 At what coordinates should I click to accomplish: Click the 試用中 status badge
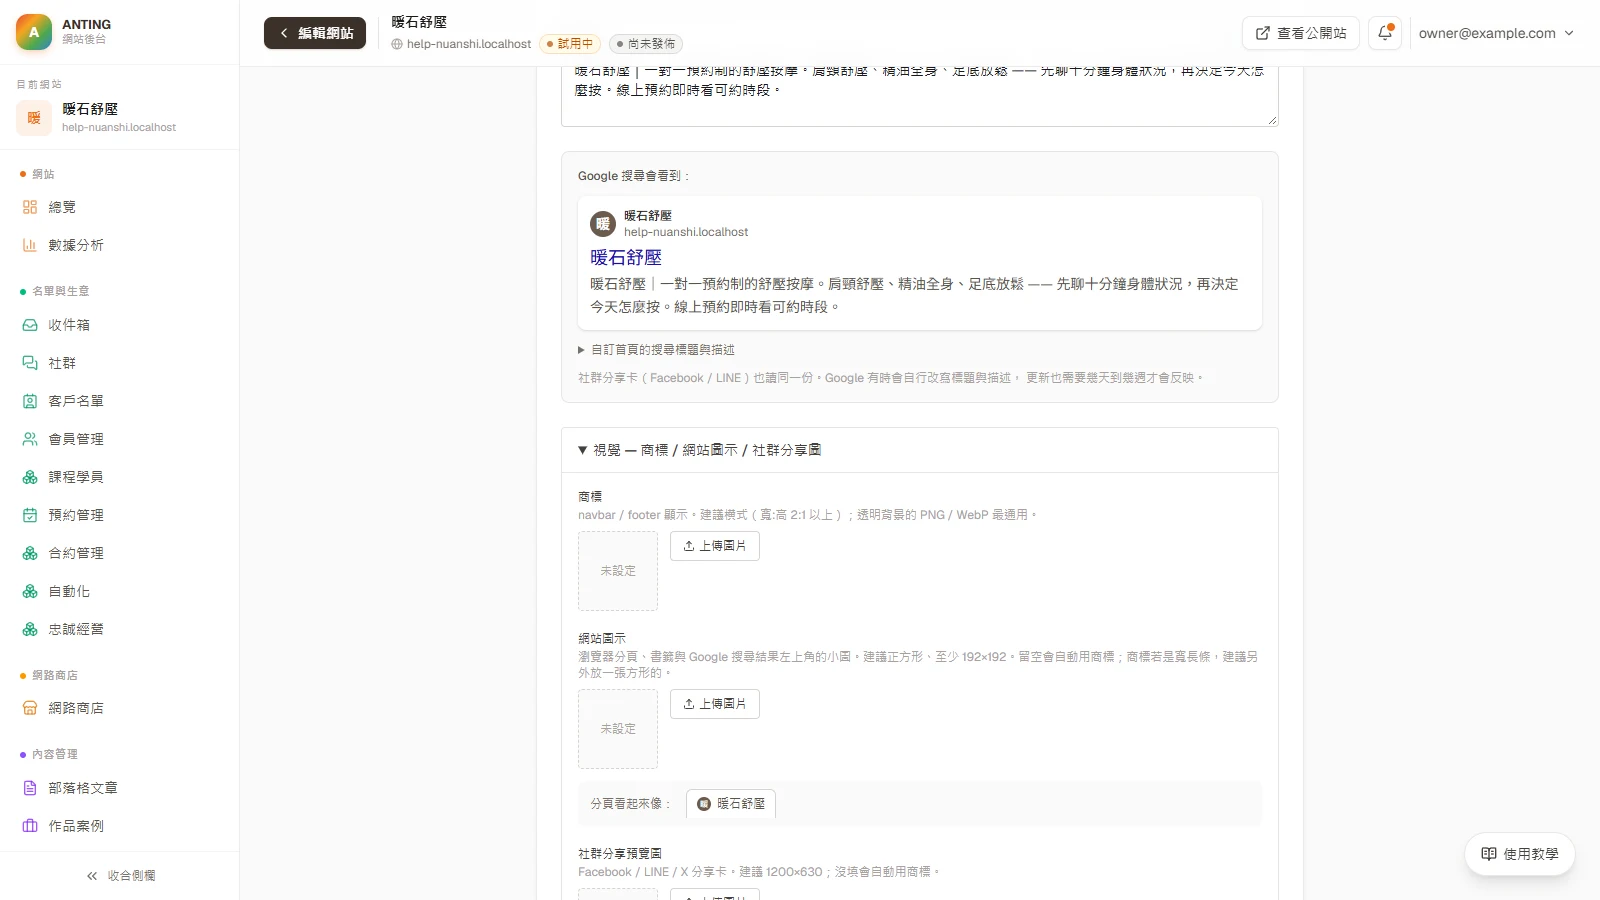[x=569, y=44]
